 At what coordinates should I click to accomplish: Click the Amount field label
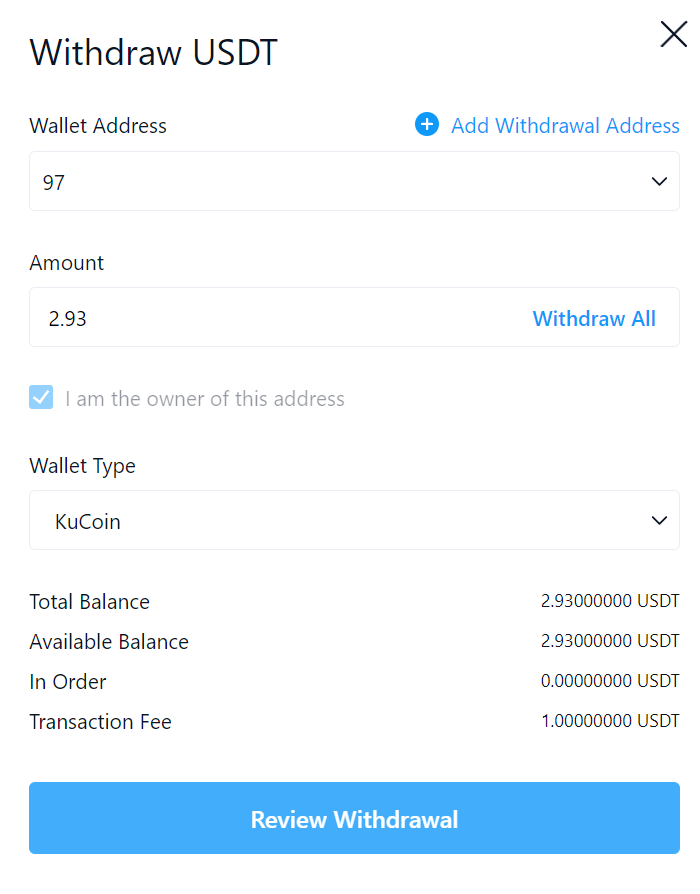point(67,263)
